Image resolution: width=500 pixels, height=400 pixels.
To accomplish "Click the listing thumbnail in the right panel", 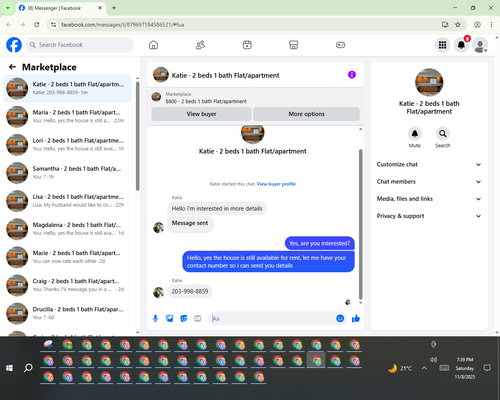I will [429, 82].
